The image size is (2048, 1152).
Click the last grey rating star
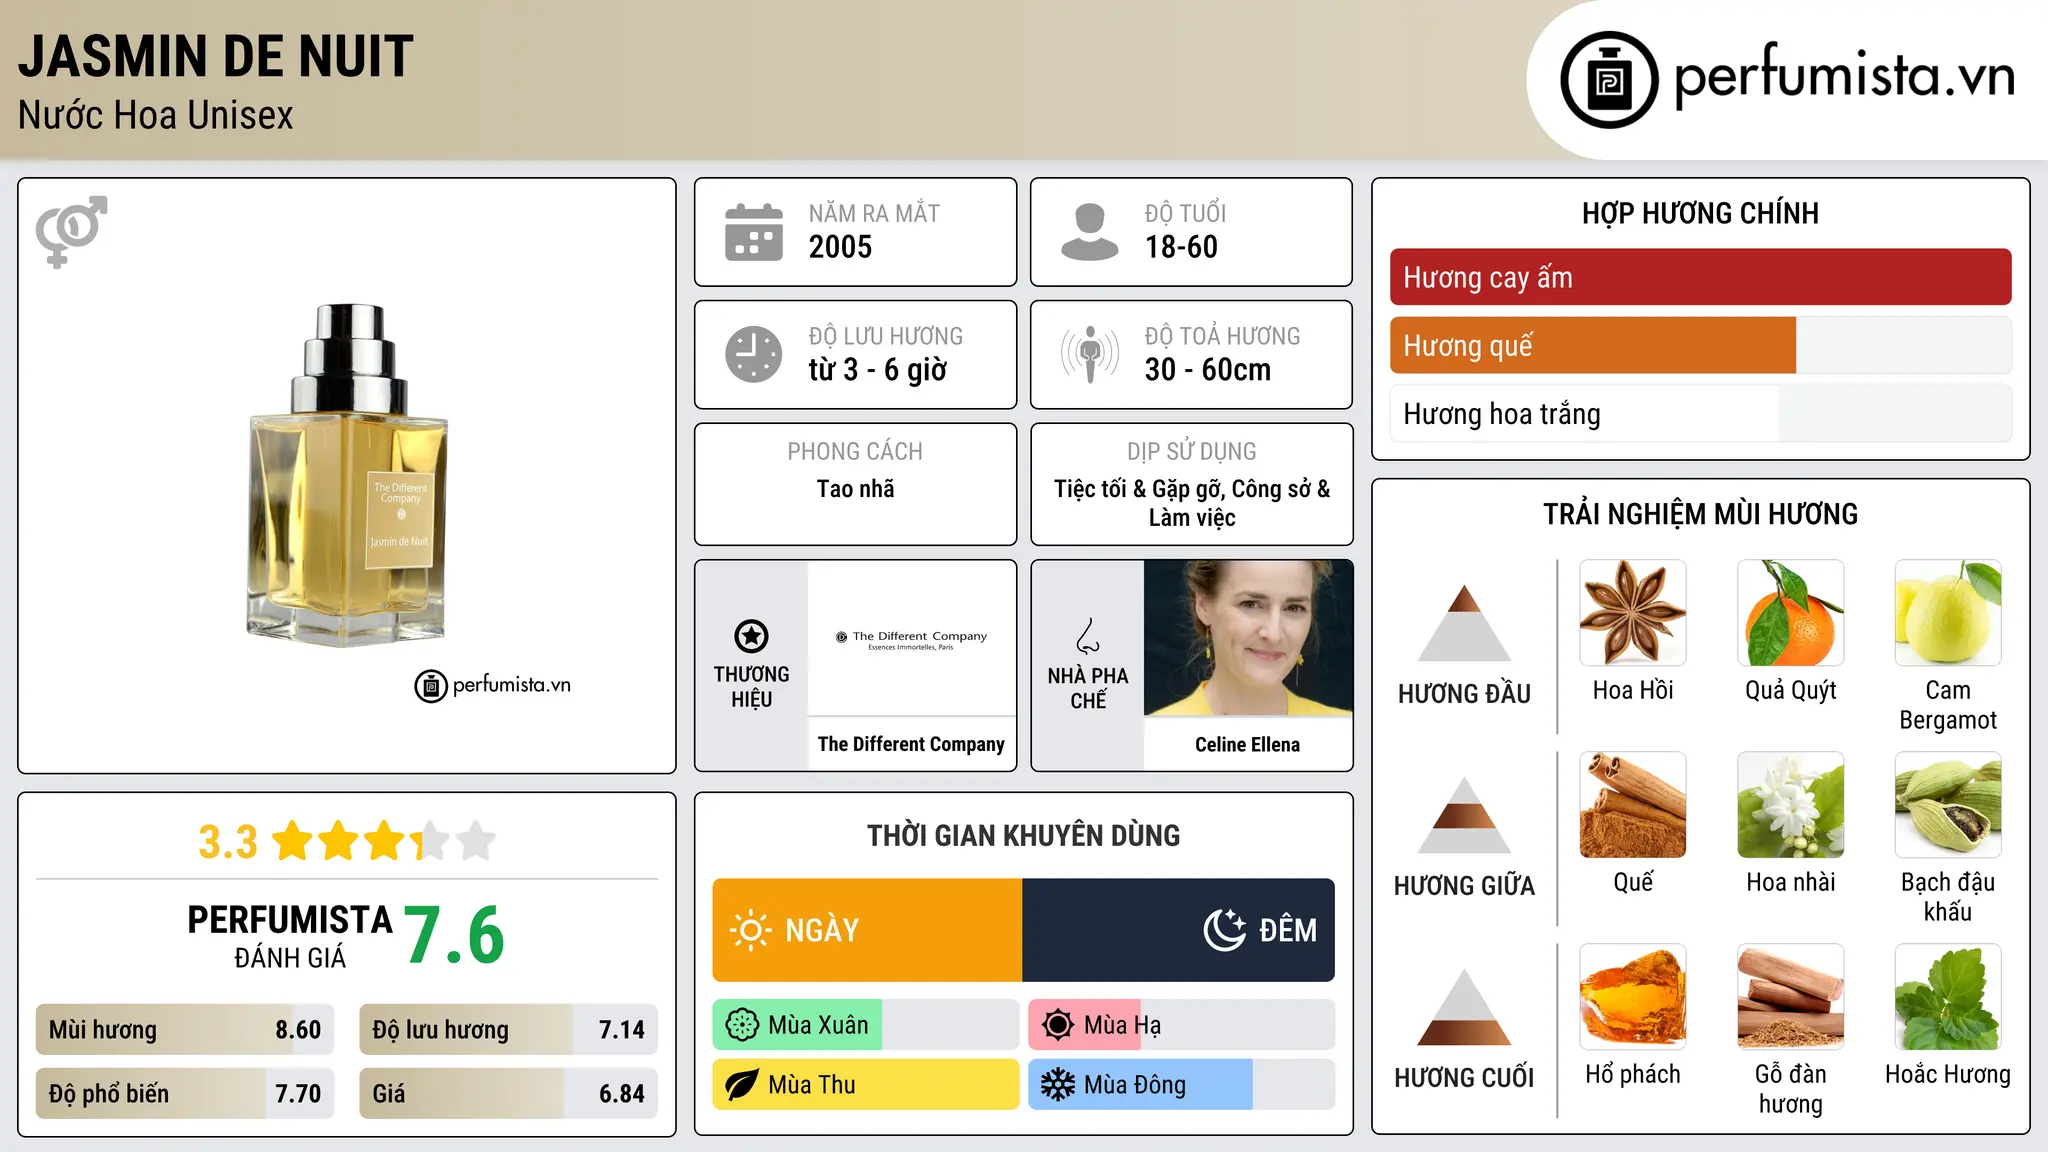pyautogui.click(x=476, y=841)
